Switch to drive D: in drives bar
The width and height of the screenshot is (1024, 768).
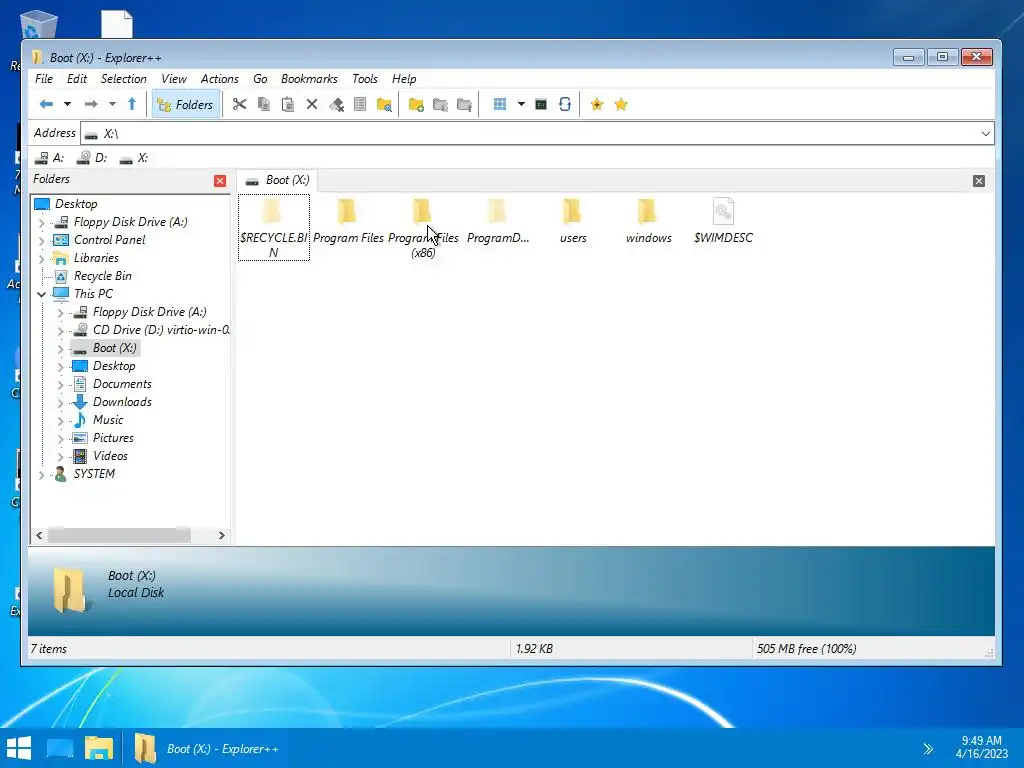92,158
